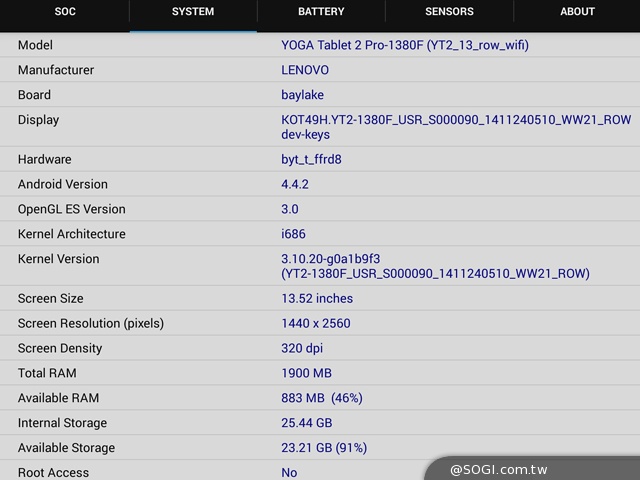
Task: Switch to the SOC tab
Action: click(65, 12)
